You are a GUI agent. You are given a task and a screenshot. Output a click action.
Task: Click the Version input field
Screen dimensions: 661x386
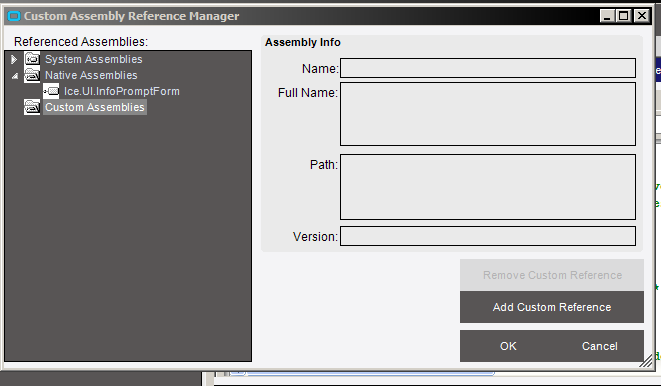pos(488,236)
